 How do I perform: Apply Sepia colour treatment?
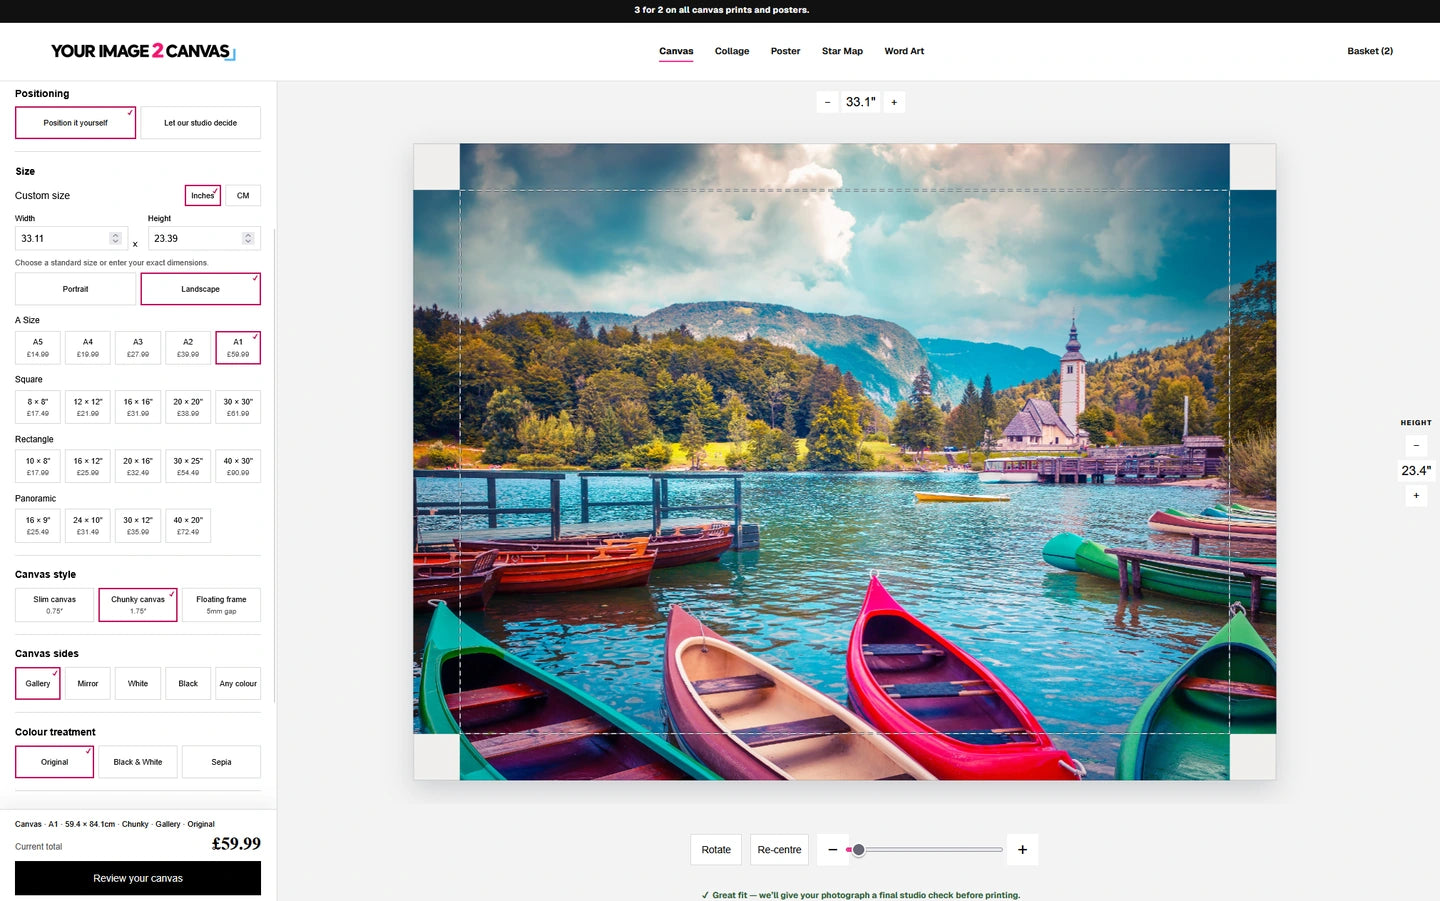pos(221,762)
